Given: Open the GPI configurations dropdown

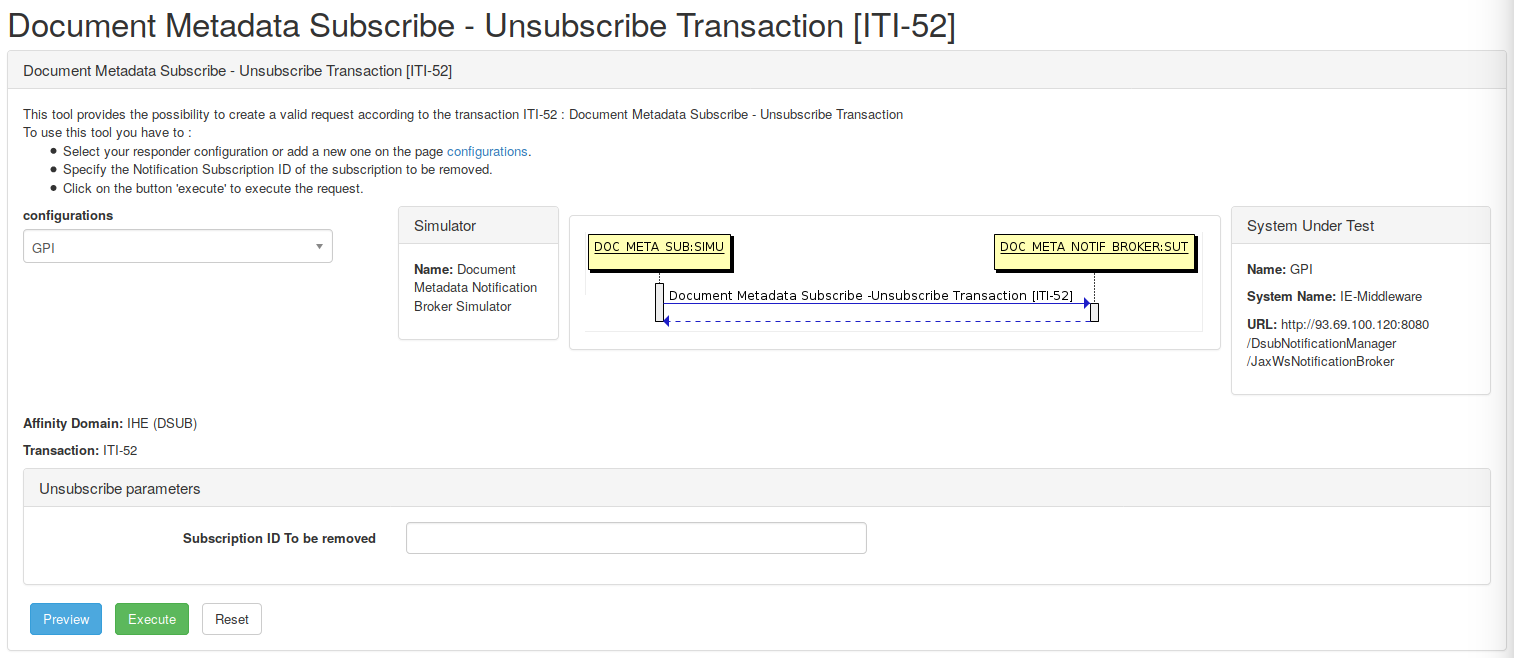Looking at the screenshot, I should tap(177, 247).
